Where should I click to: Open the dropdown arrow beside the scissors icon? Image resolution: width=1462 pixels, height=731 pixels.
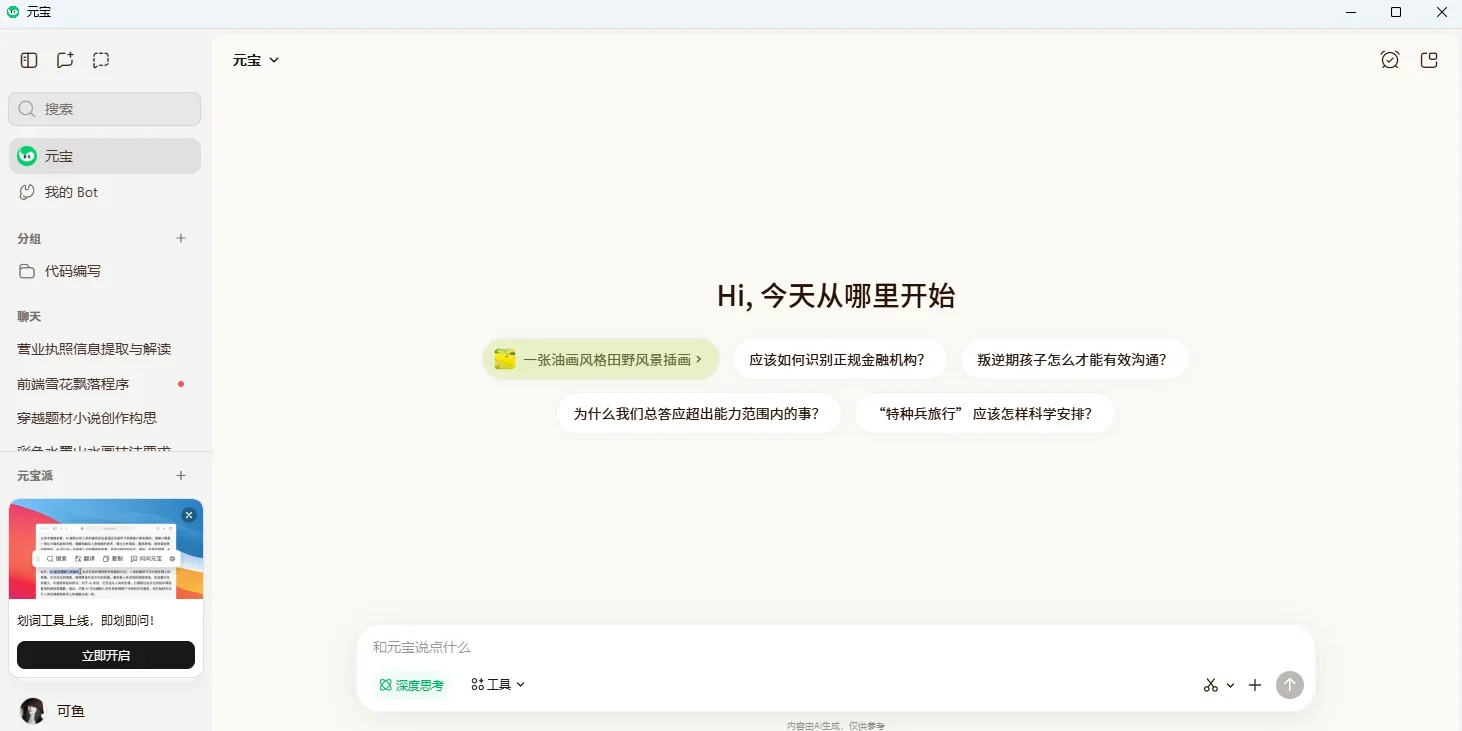click(x=1230, y=685)
